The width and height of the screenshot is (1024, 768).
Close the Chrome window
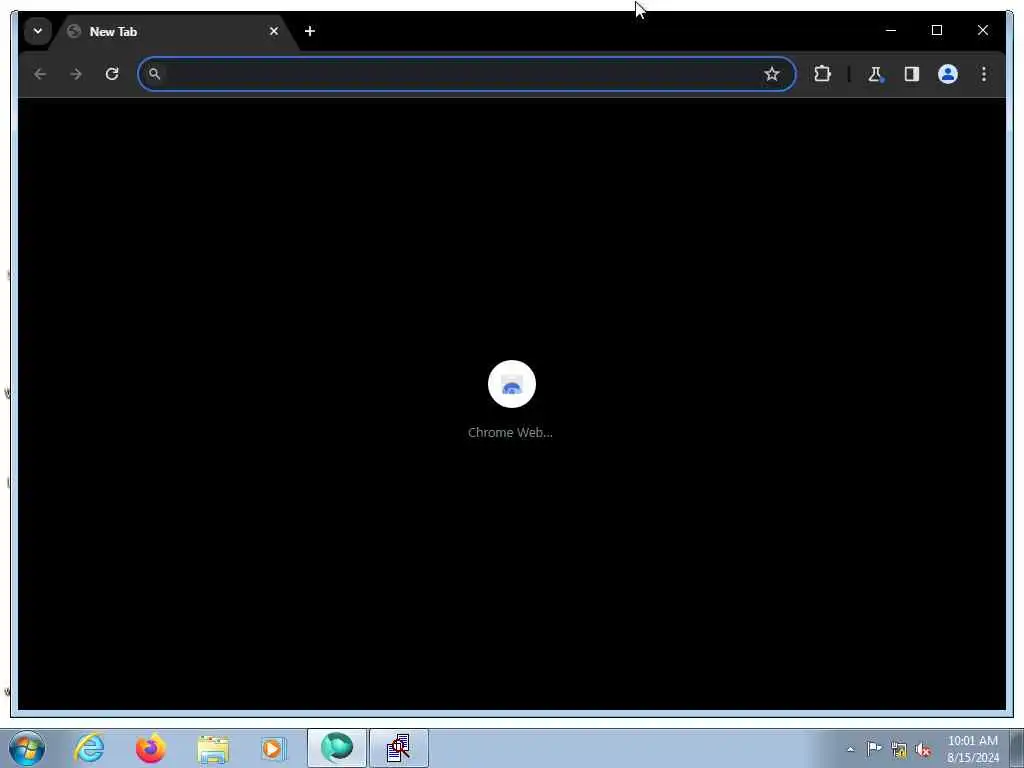982,30
